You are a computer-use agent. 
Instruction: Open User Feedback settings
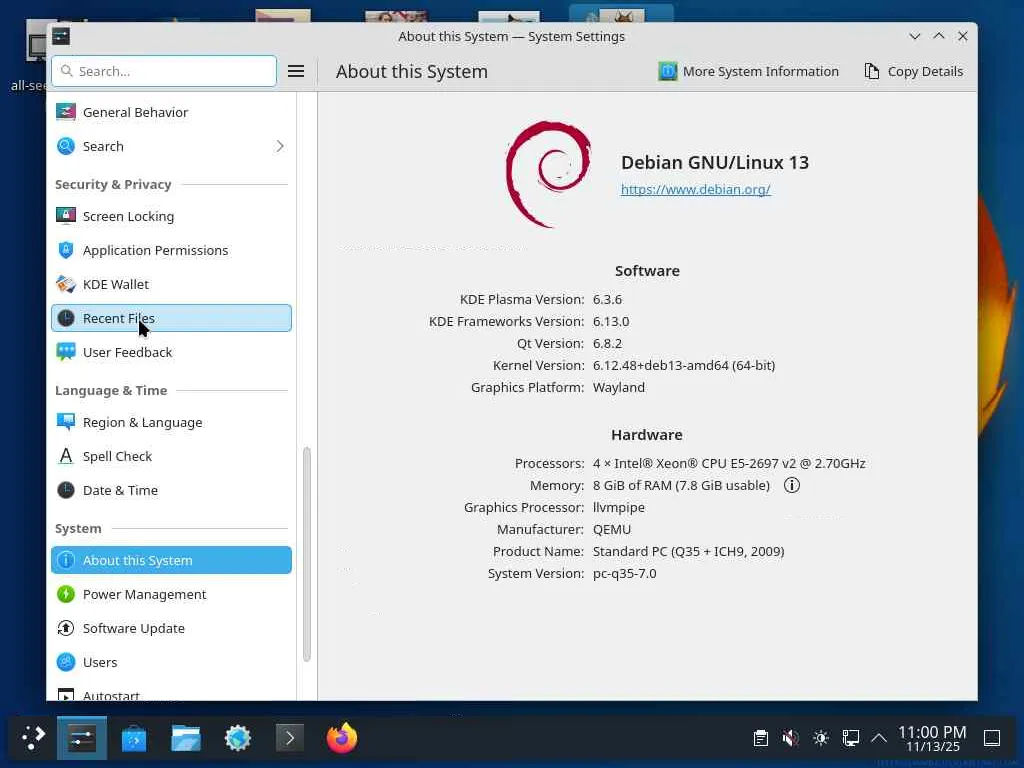pyautogui.click(x=171, y=352)
